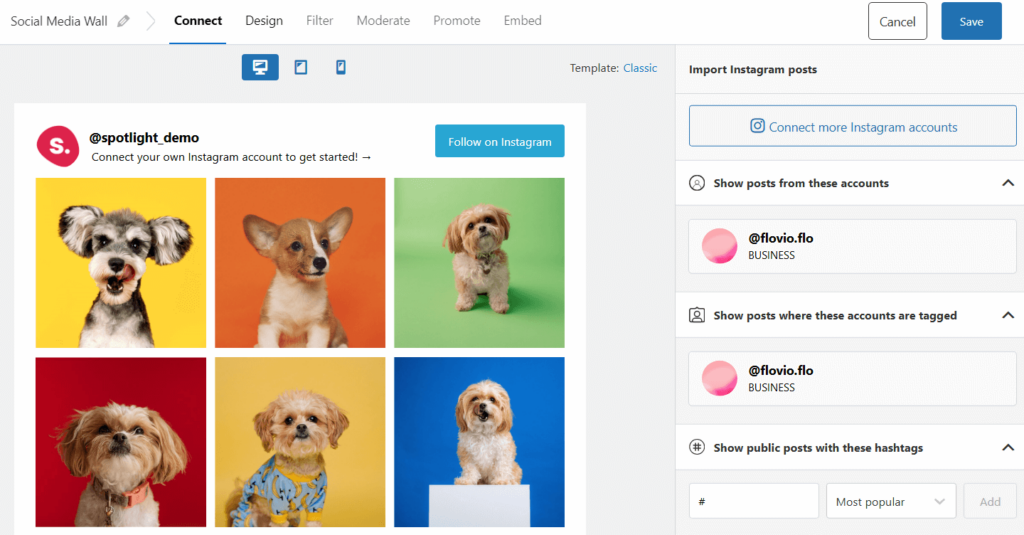Click flovio.flo avatar under tagged accounts
The height and width of the screenshot is (535, 1024).
click(x=719, y=378)
